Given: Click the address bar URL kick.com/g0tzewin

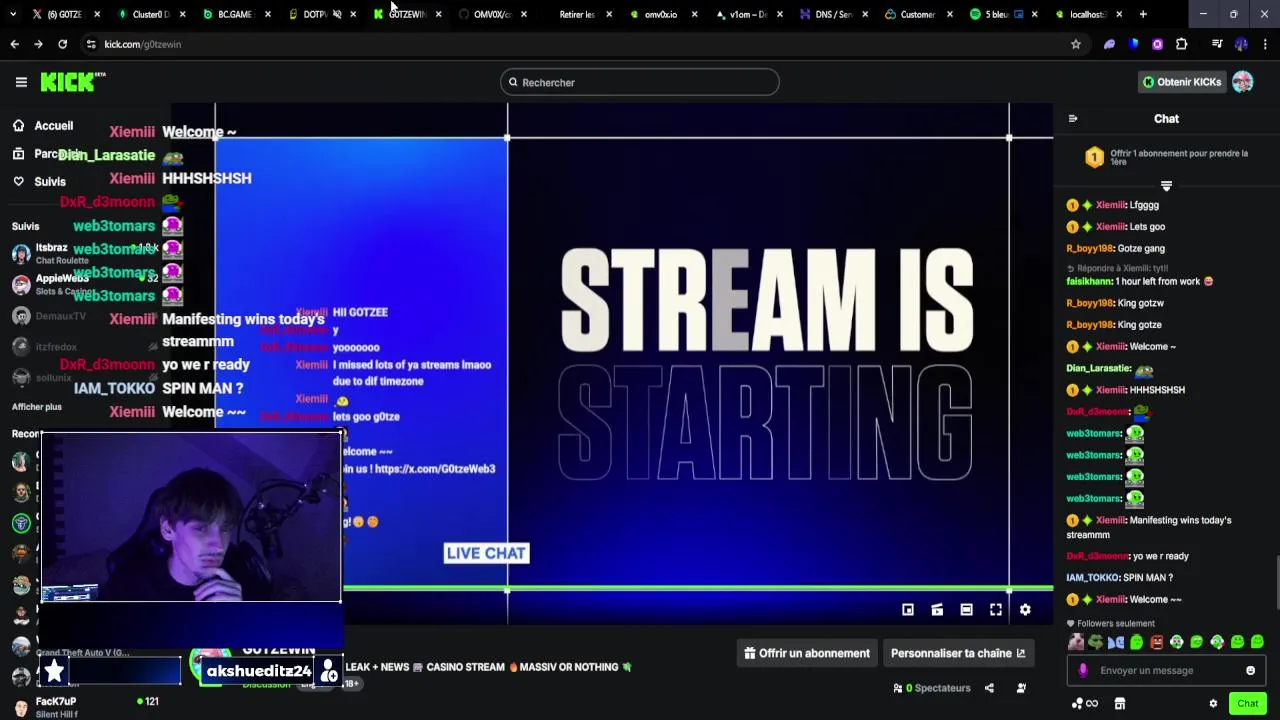Looking at the screenshot, I should pyautogui.click(x=143, y=44).
